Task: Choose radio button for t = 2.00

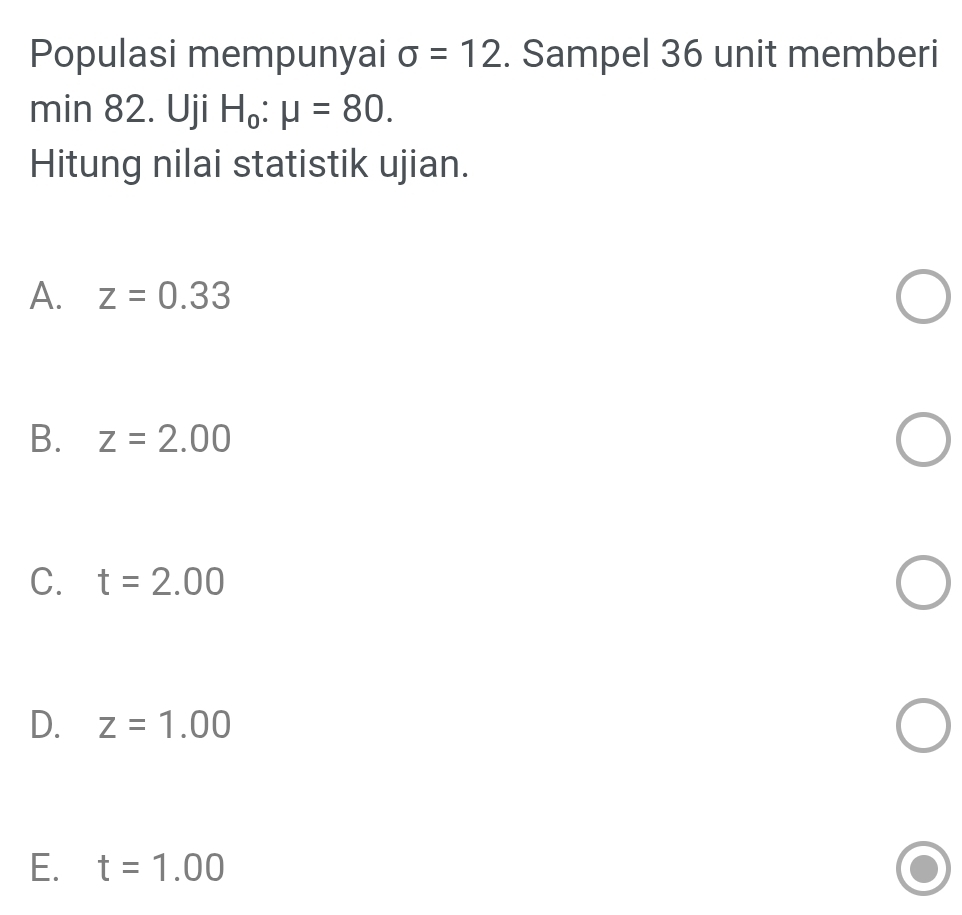Action: pos(922,582)
